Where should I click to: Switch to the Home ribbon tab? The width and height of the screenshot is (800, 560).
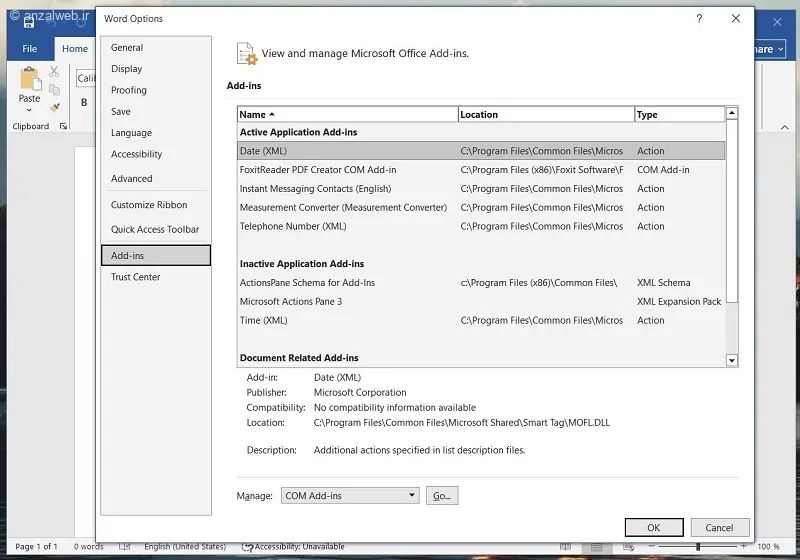(x=75, y=49)
